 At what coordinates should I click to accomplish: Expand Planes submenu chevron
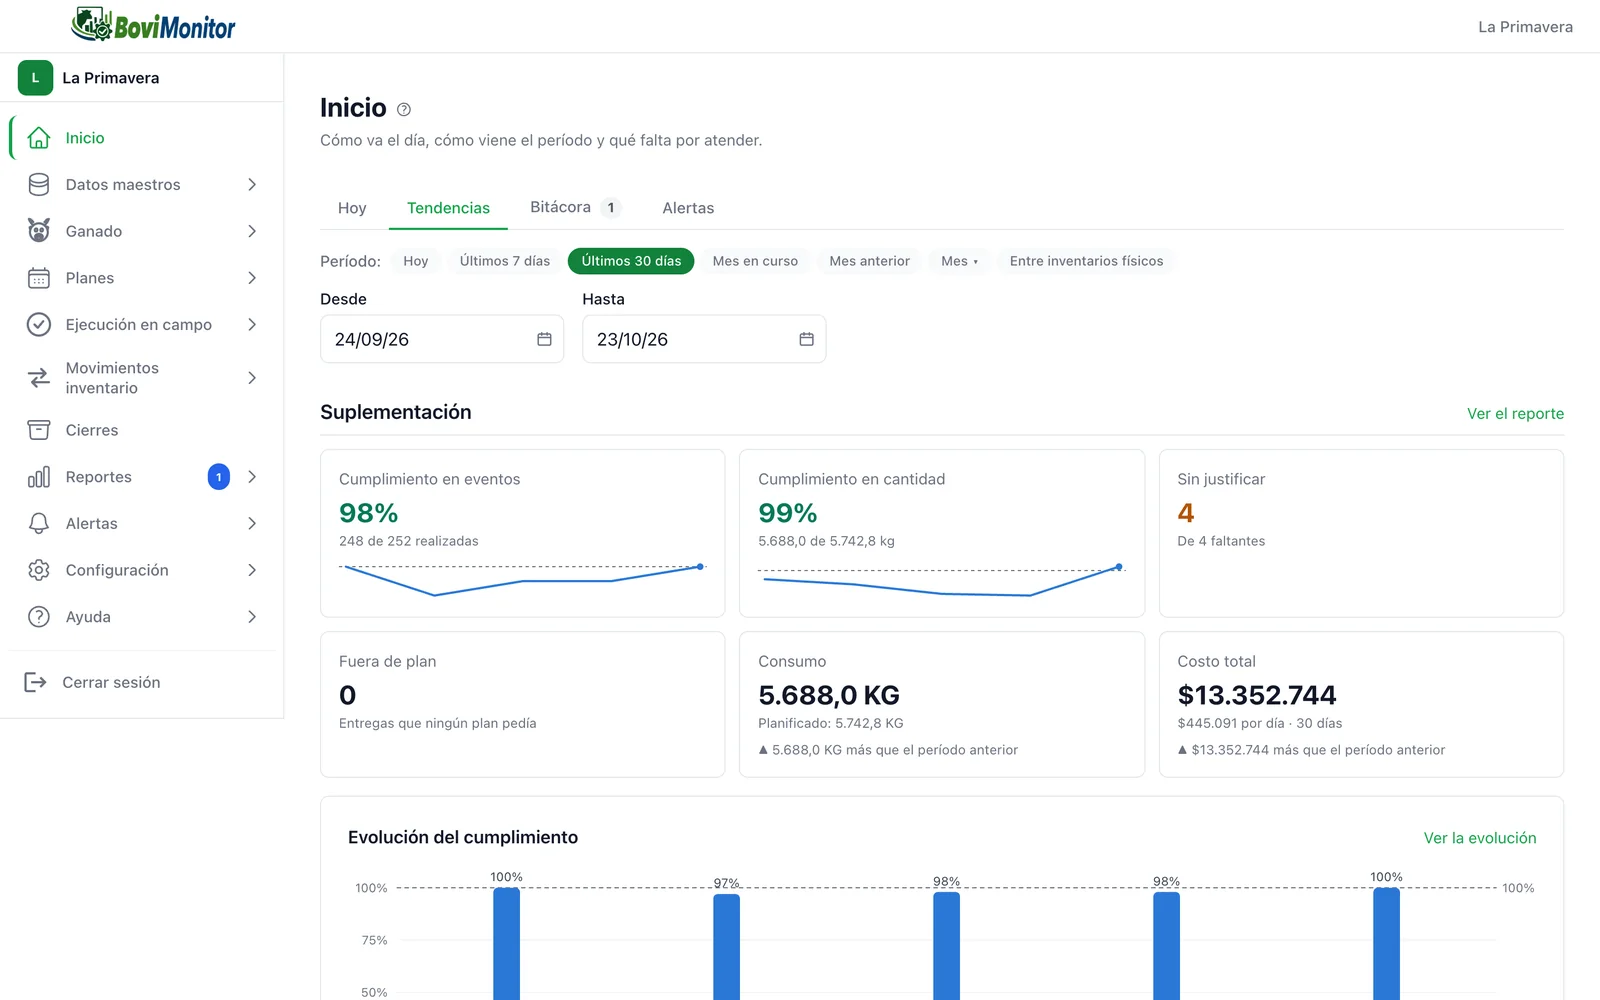(x=252, y=278)
